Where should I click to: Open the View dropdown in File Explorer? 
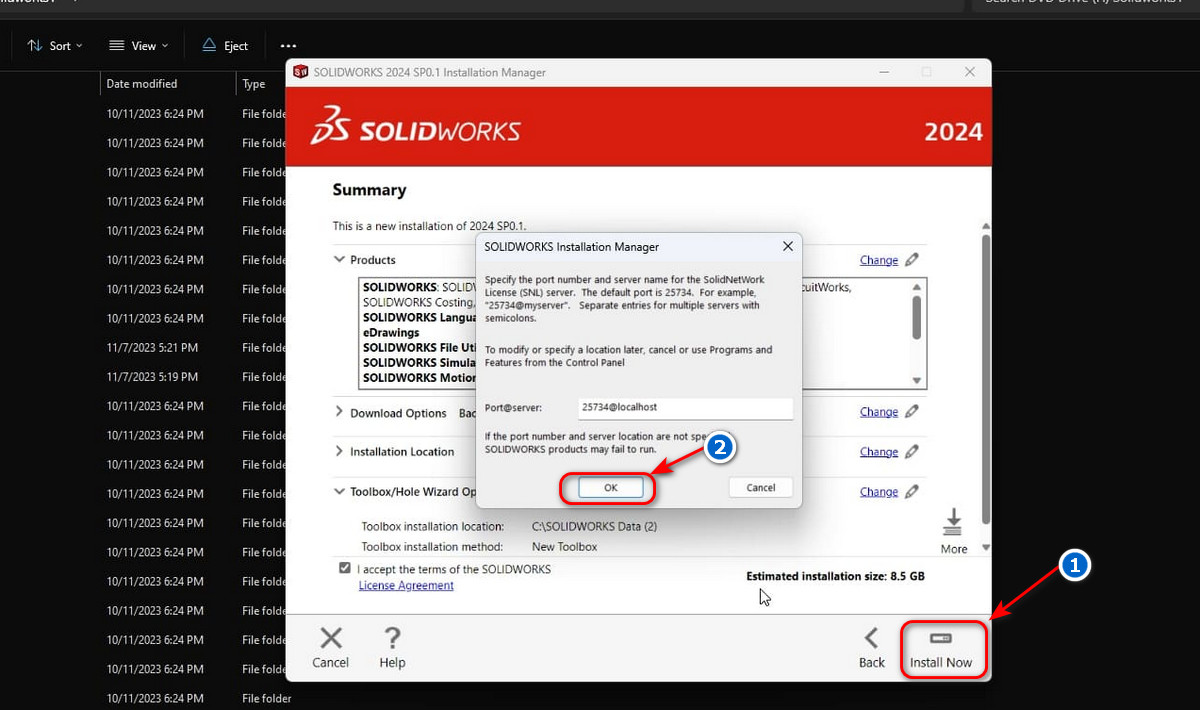click(139, 46)
